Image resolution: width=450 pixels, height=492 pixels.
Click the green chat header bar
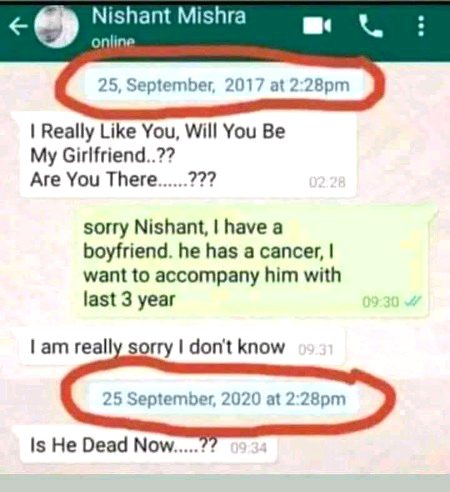click(x=225, y=32)
